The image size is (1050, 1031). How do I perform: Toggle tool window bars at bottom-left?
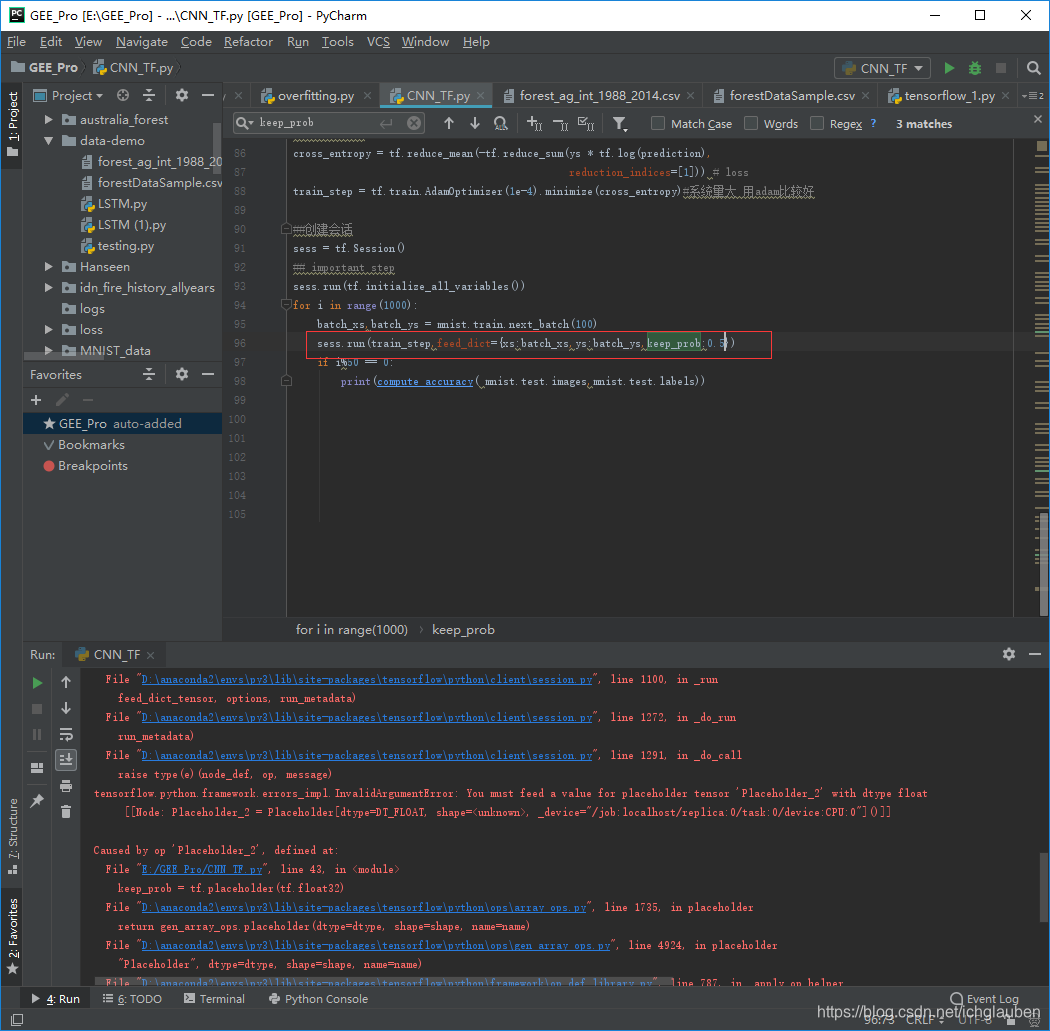(17, 1020)
